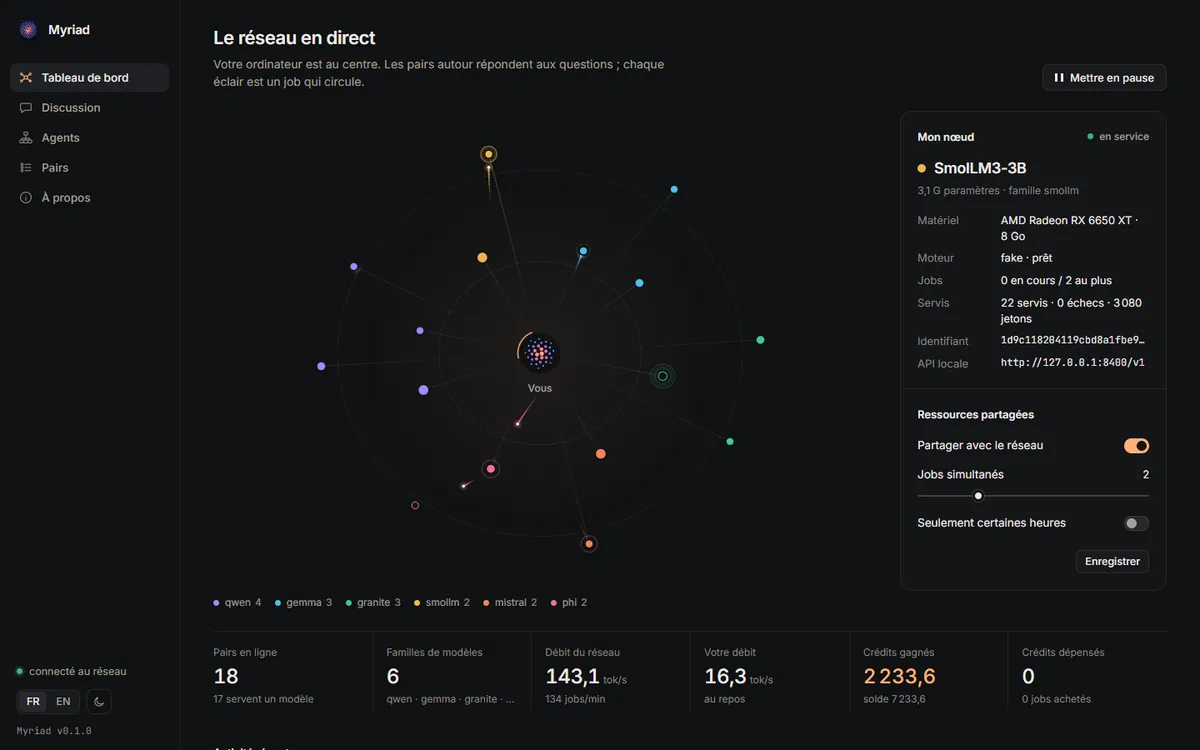Click the hollow pink peer node
This screenshot has height=750, width=1200.
point(415,505)
